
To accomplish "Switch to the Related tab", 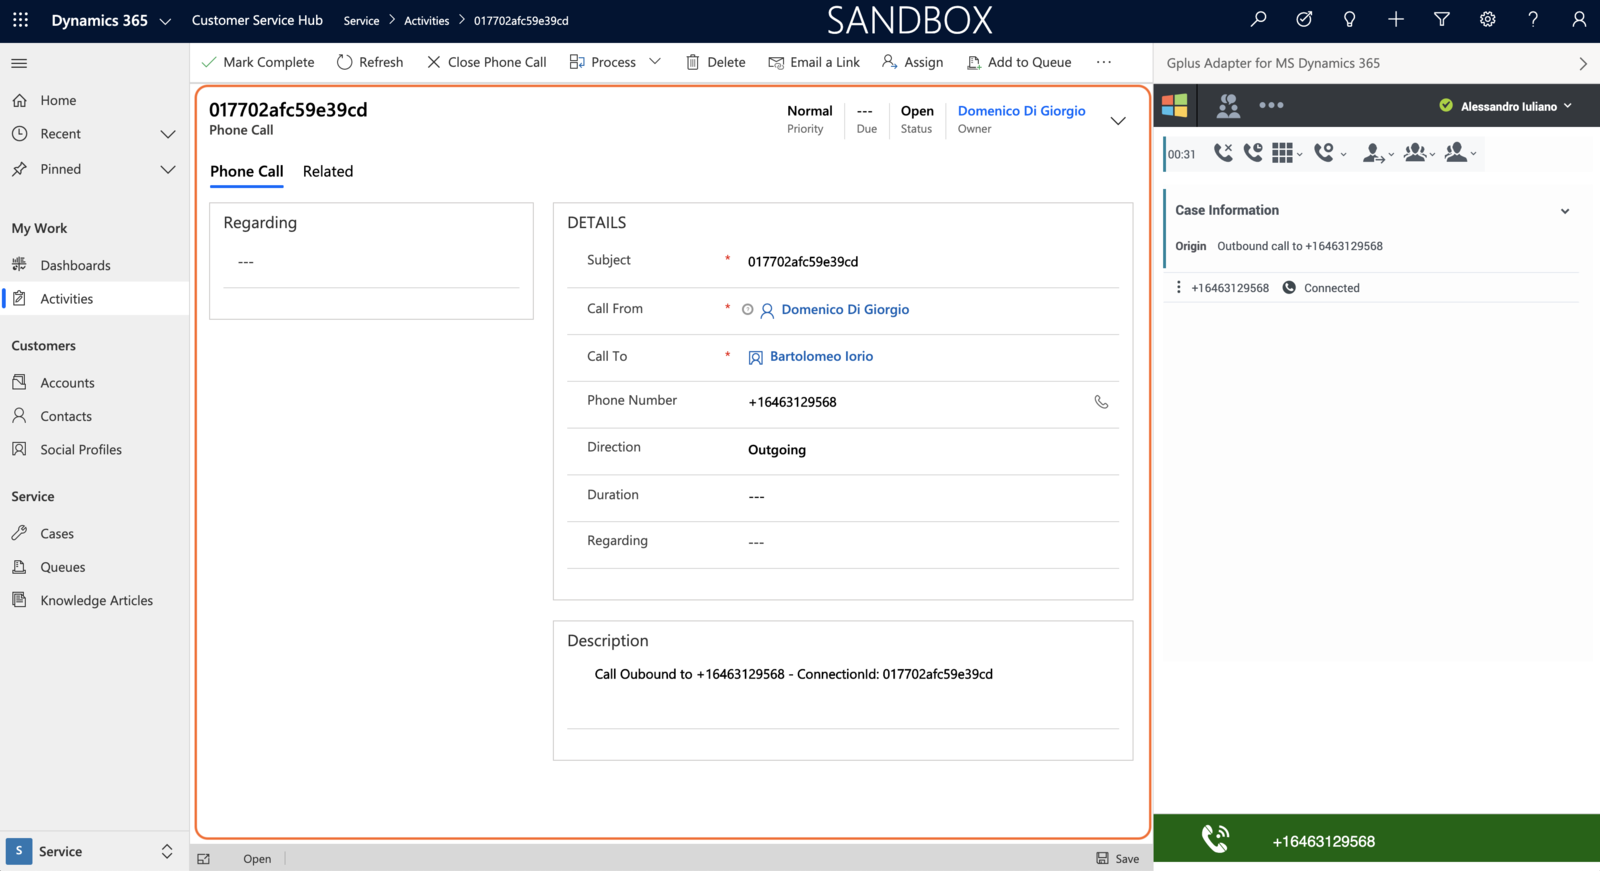I will (328, 171).
